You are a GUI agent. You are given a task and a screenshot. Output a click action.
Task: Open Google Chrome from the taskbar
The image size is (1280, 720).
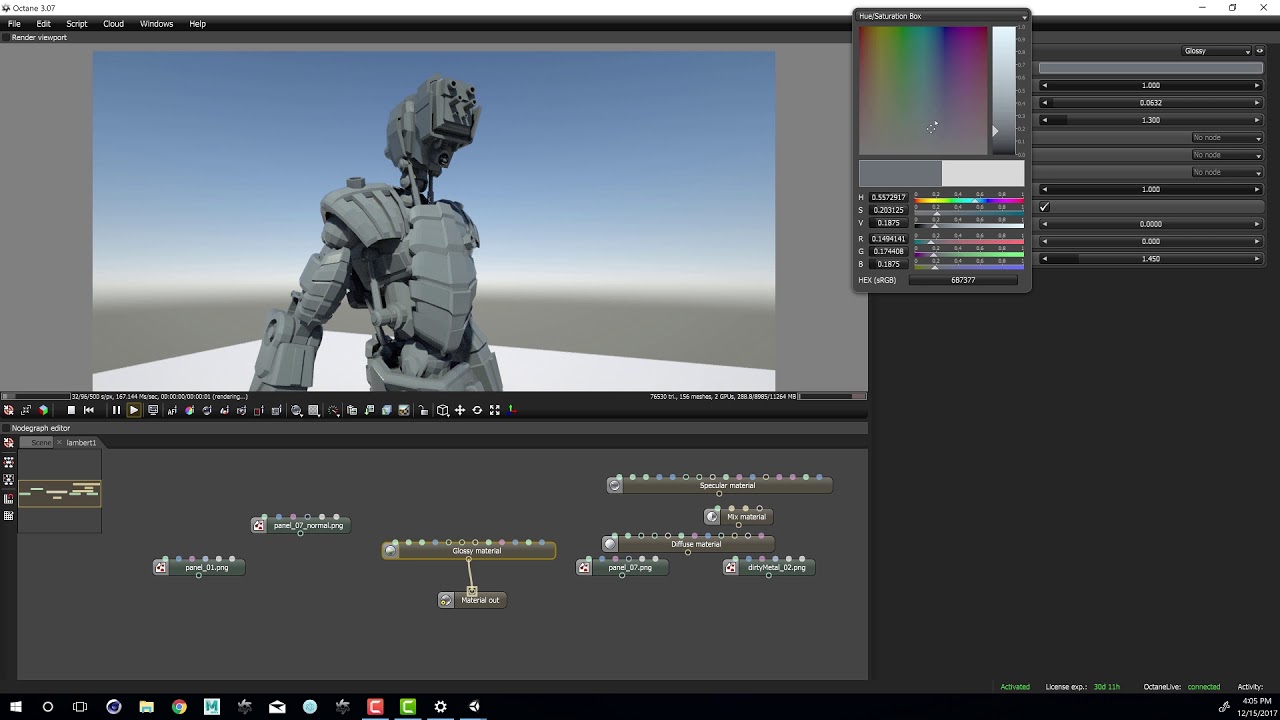(179, 707)
